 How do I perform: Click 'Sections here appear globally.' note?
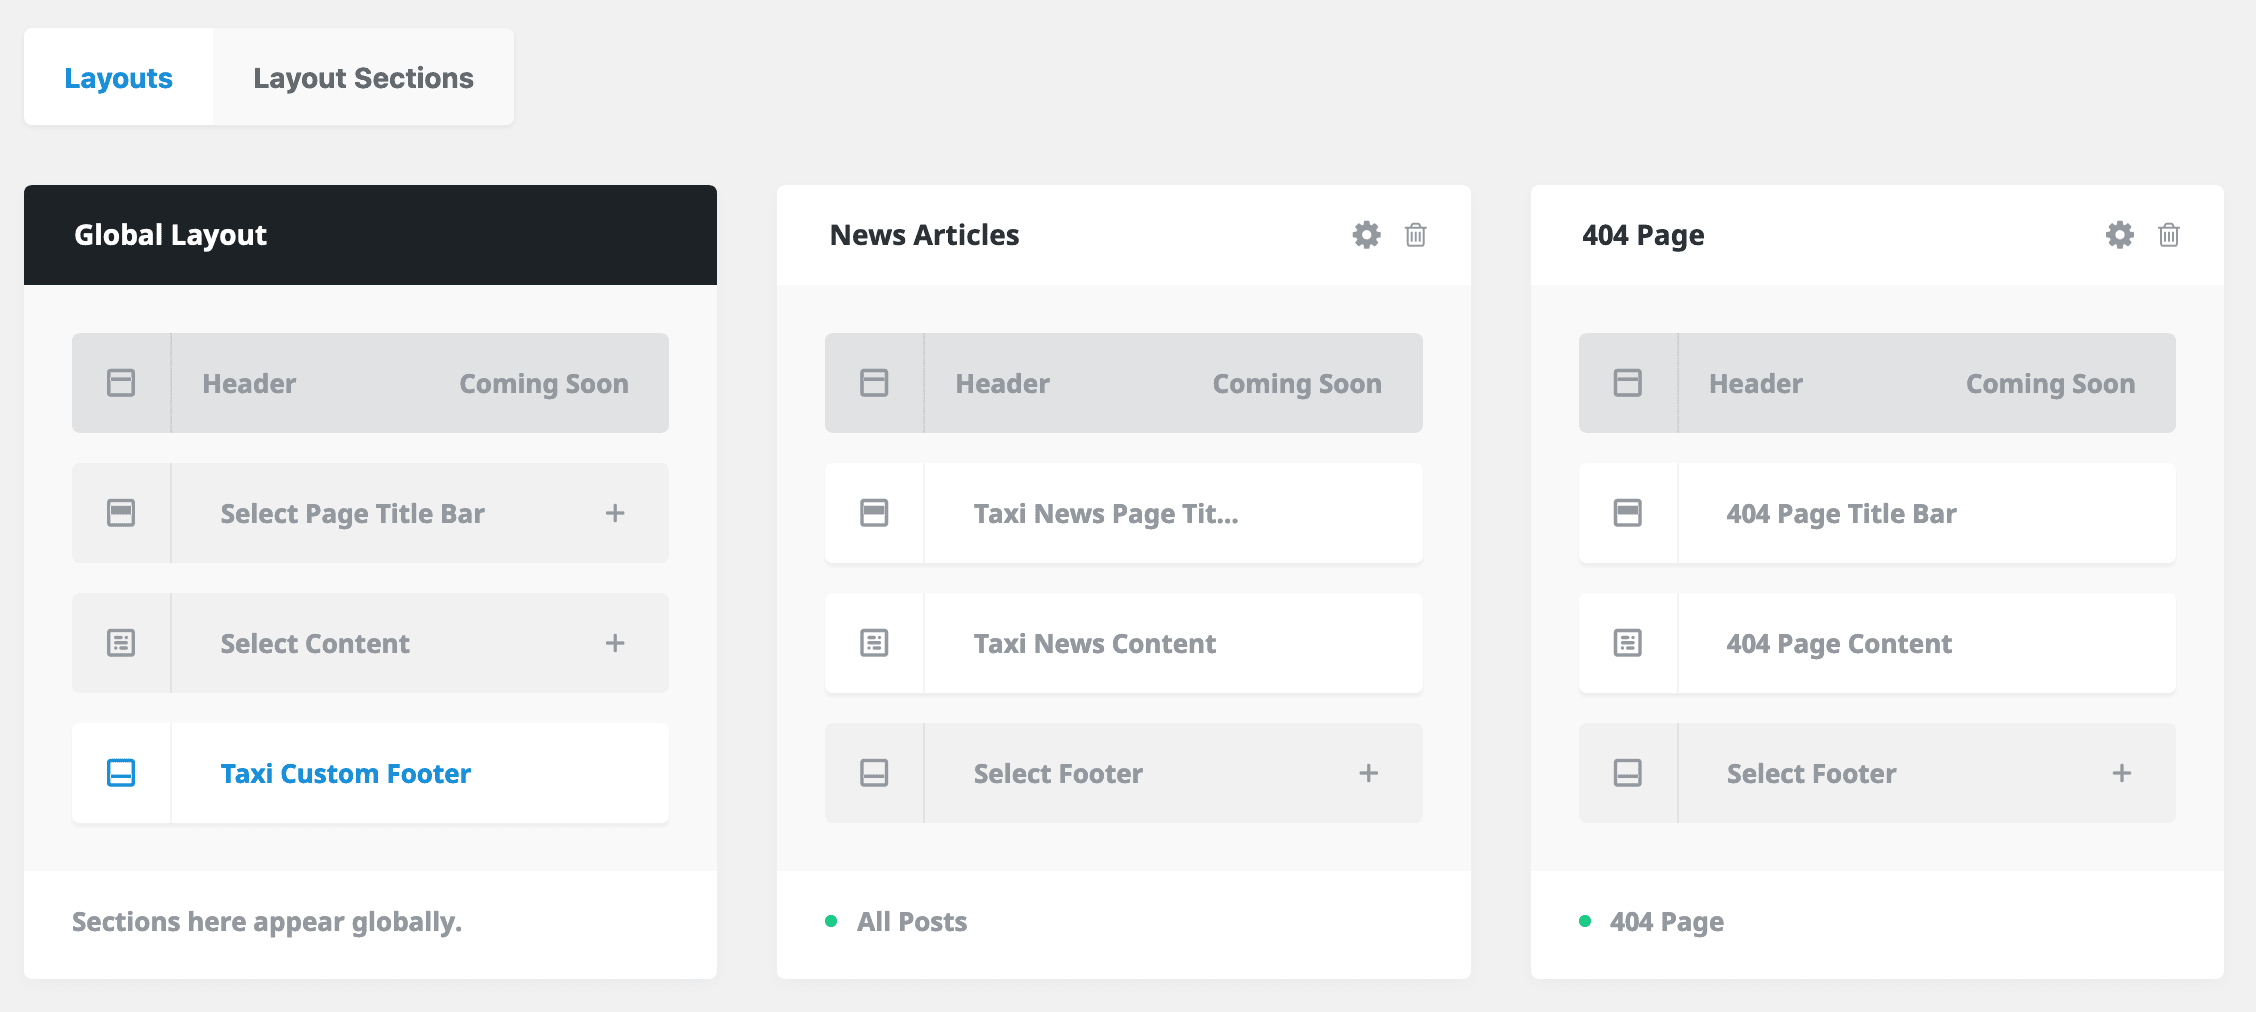(x=267, y=922)
